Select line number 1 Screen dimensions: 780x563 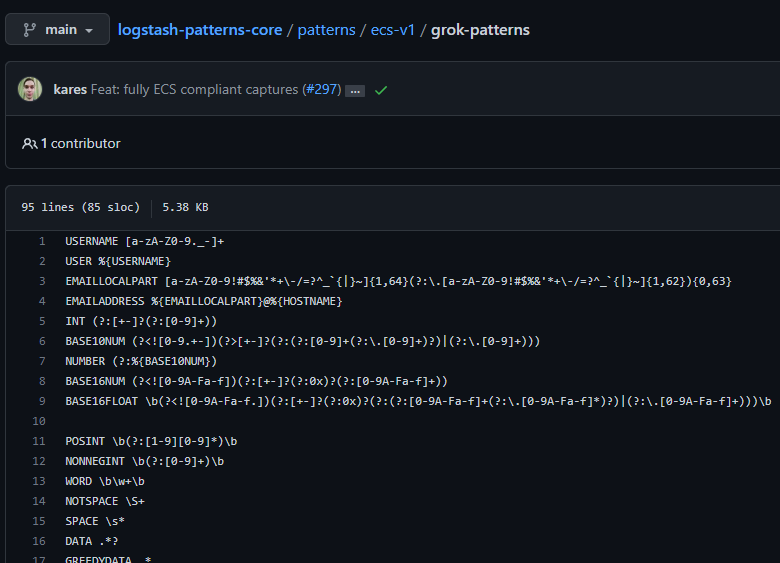click(41, 241)
